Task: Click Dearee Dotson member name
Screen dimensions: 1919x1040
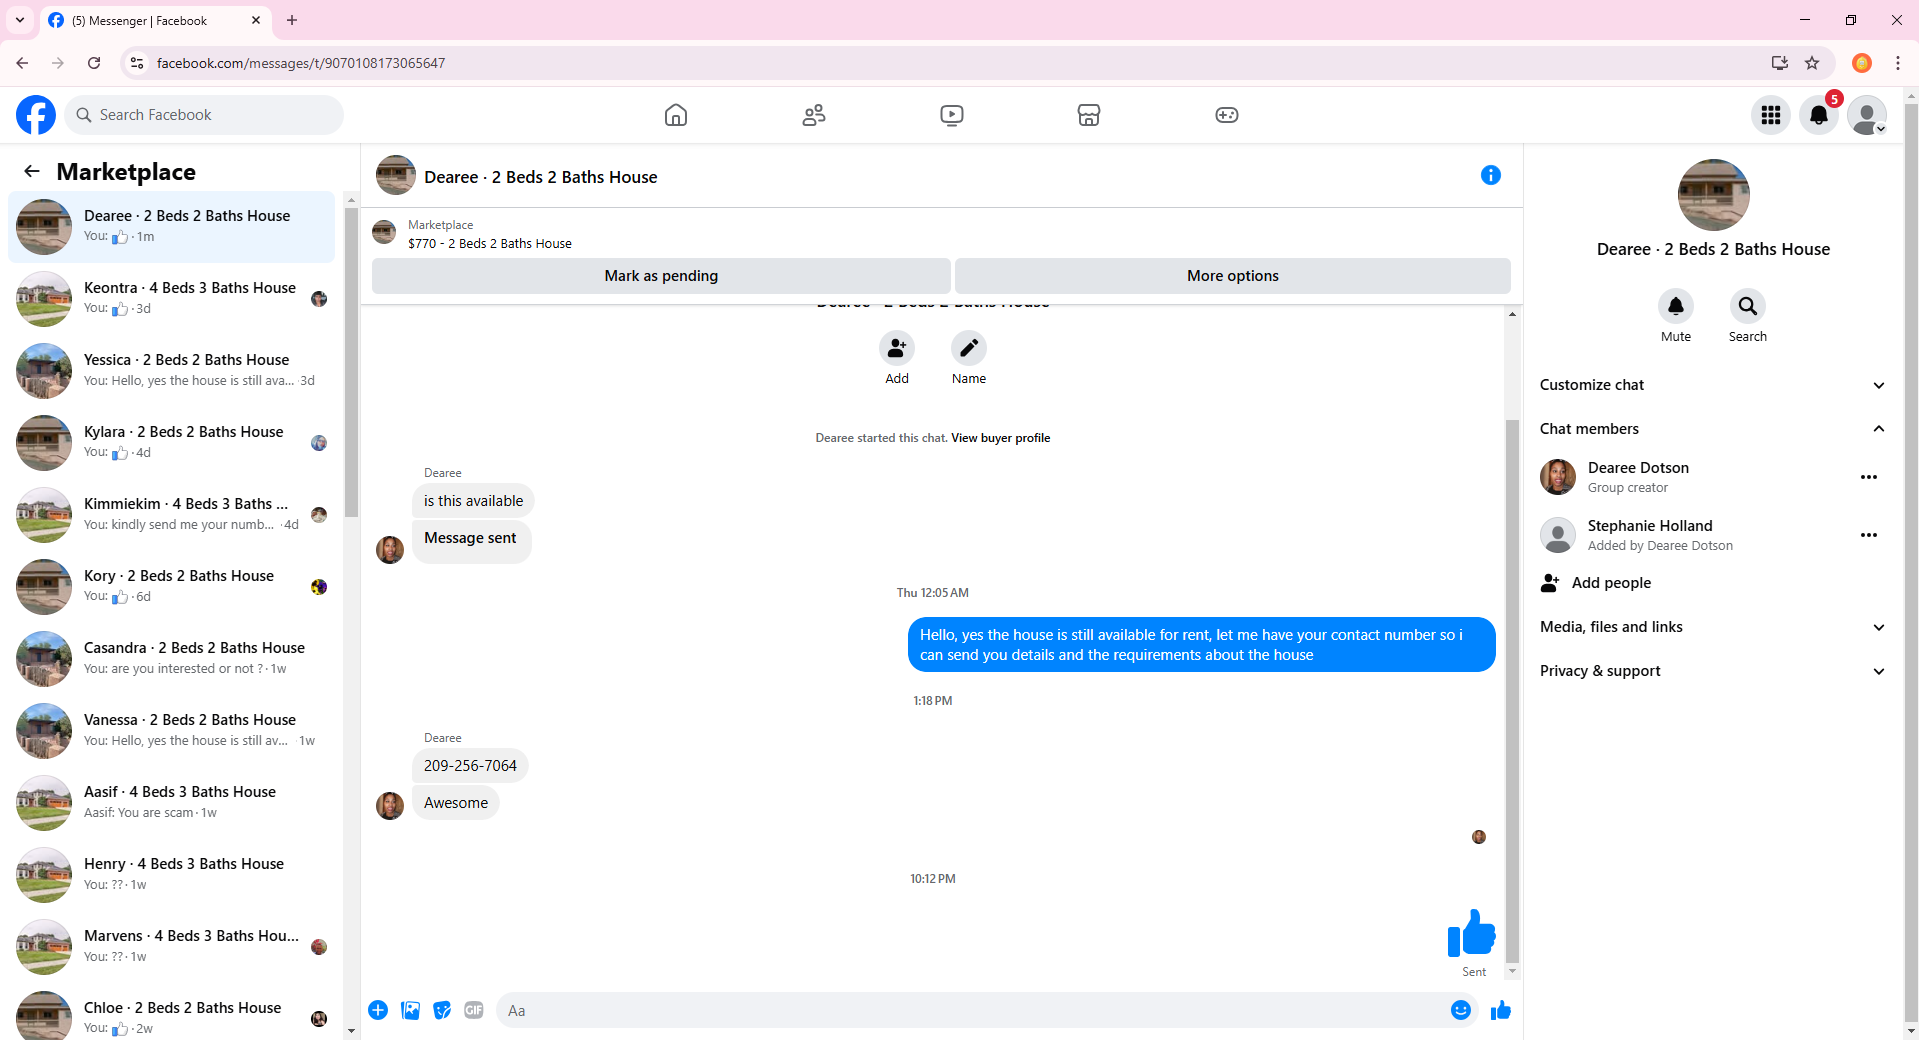Action: (x=1638, y=468)
